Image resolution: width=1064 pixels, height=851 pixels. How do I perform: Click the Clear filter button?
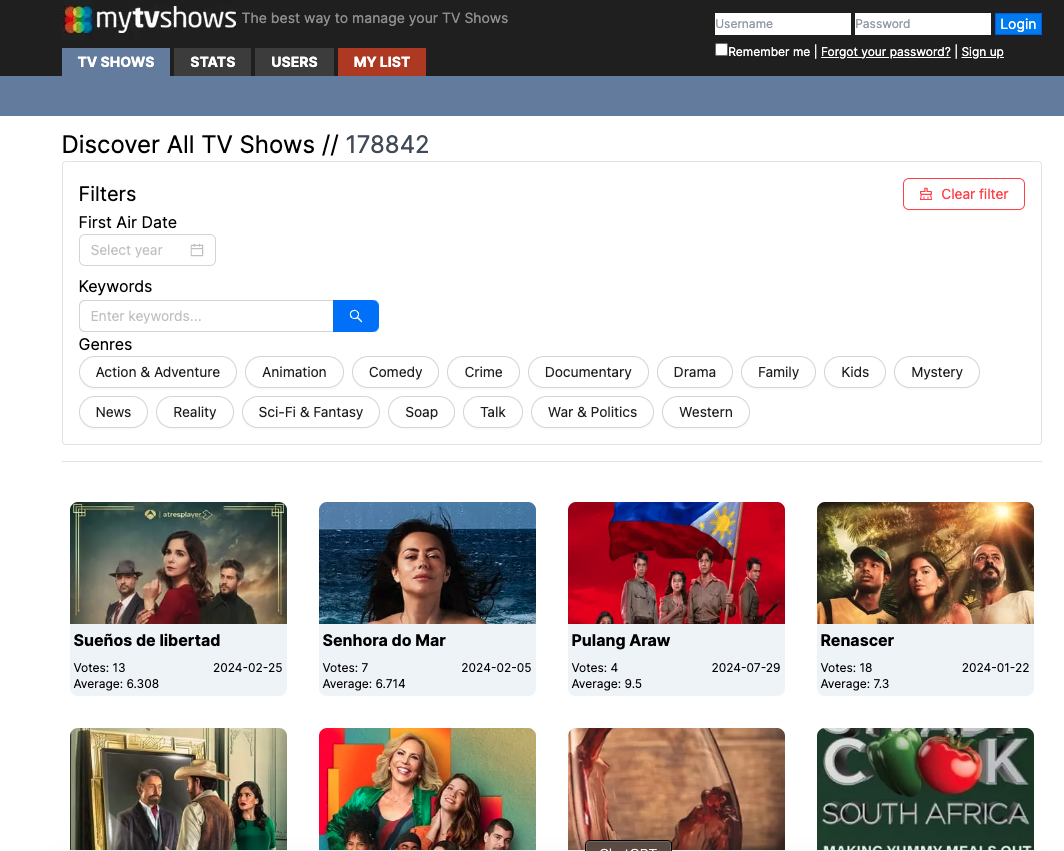pos(963,194)
